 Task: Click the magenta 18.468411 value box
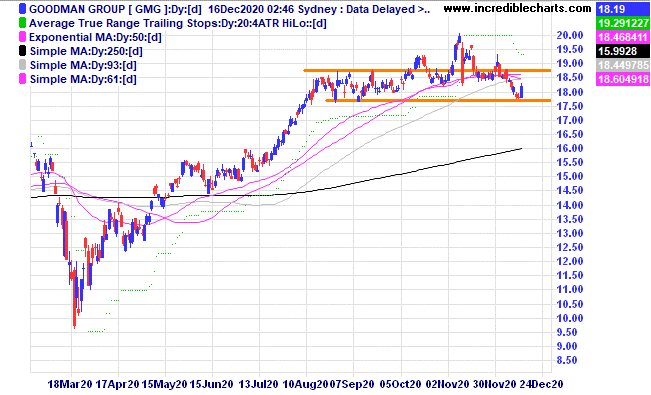622,37
